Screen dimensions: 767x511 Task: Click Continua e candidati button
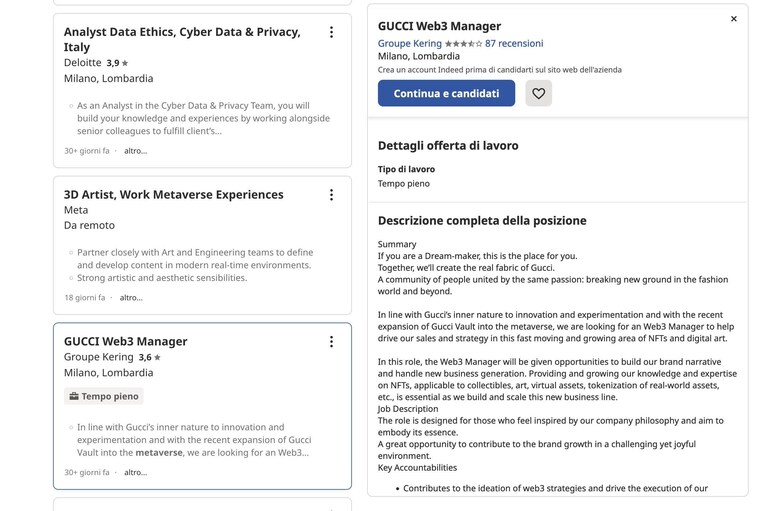click(446, 93)
